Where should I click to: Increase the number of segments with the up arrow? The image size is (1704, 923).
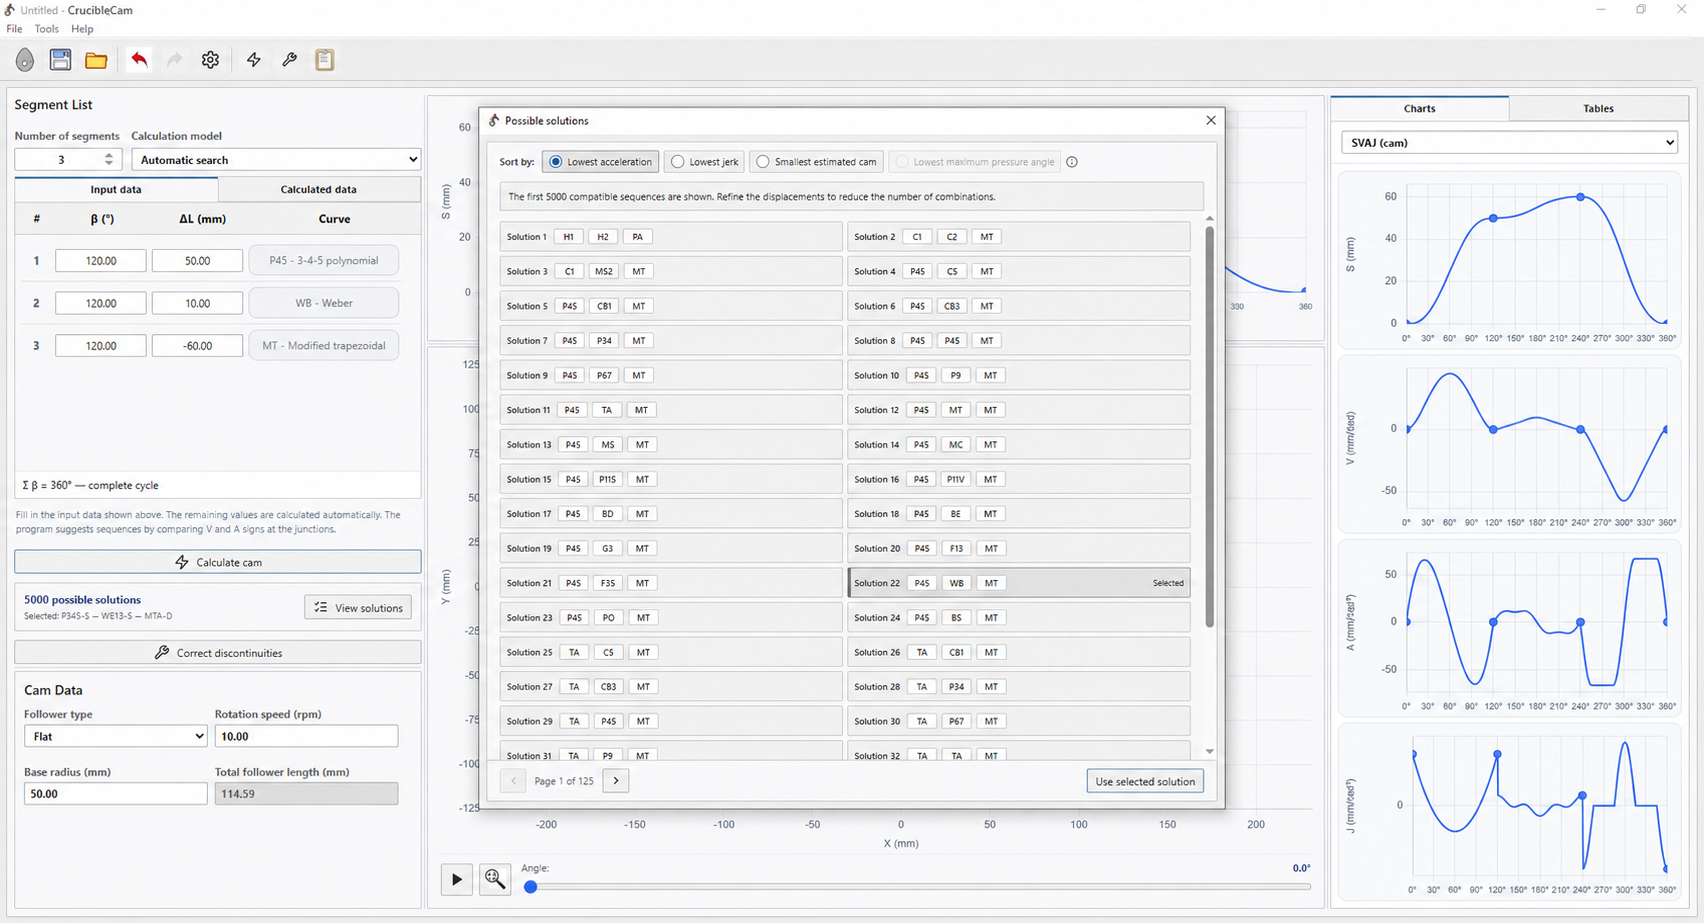pos(109,155)
